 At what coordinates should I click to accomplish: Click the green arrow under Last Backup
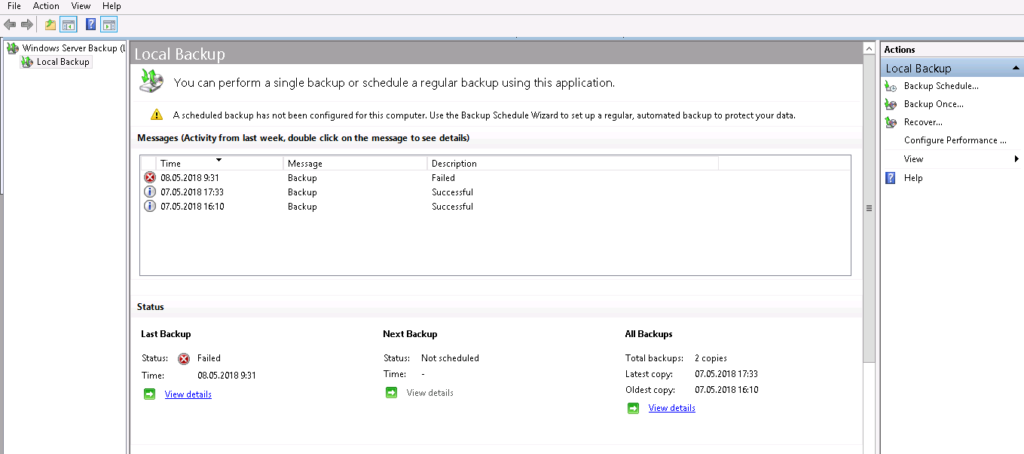coord(150,395)
